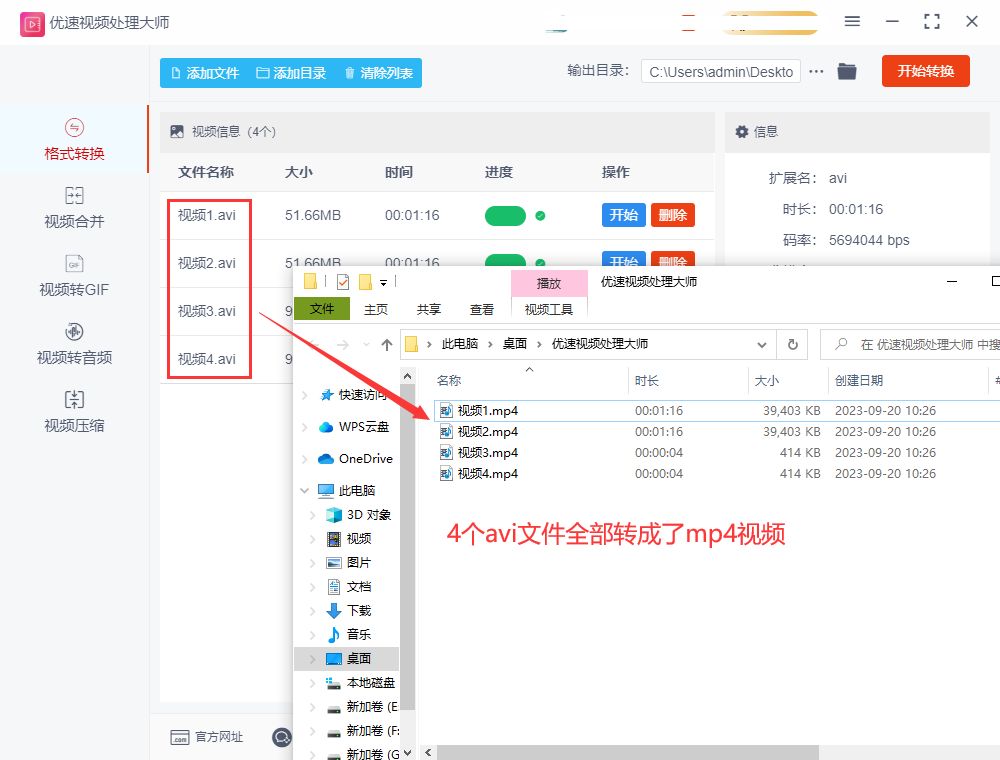Sort by 名称 column header

(x=449, y=381)
